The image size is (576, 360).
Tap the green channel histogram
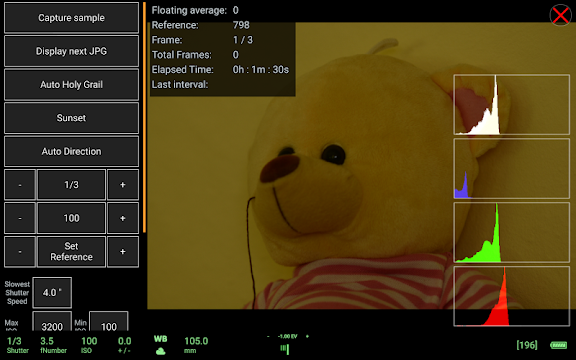click(512, 232)
